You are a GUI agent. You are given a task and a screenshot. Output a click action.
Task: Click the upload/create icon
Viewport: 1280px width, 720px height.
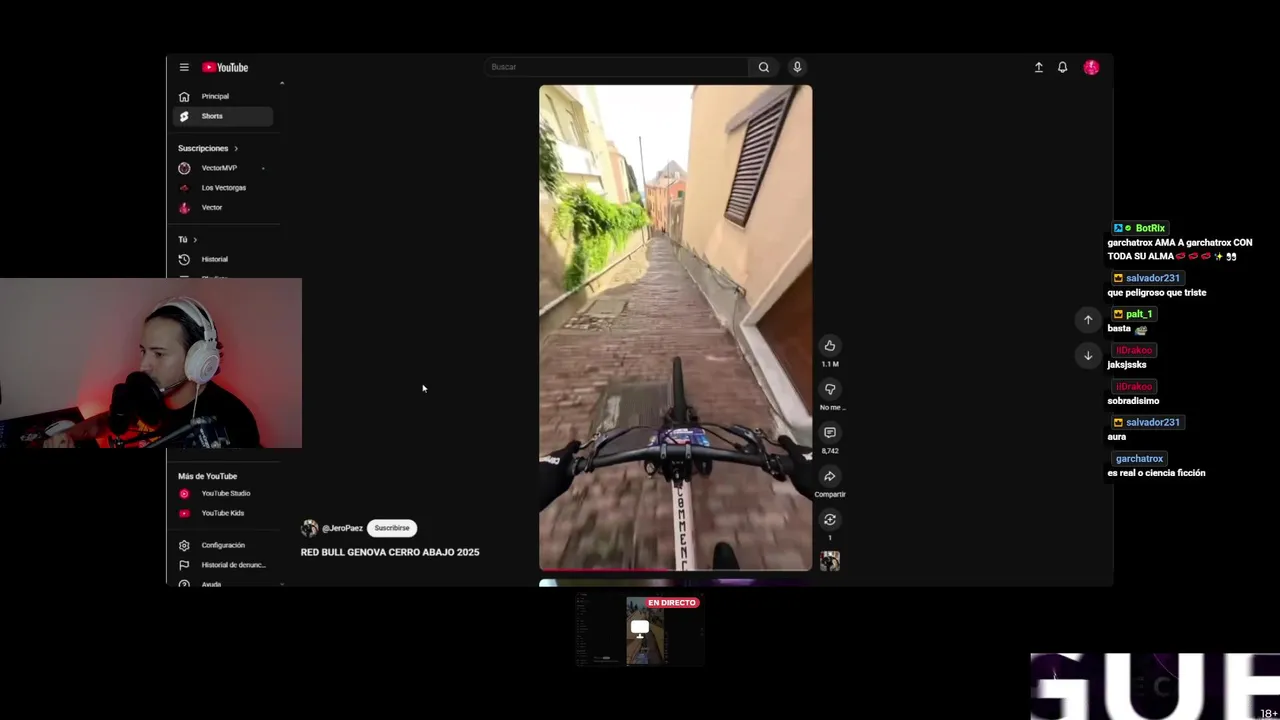pyautogui.click(x=1038, y=67)
